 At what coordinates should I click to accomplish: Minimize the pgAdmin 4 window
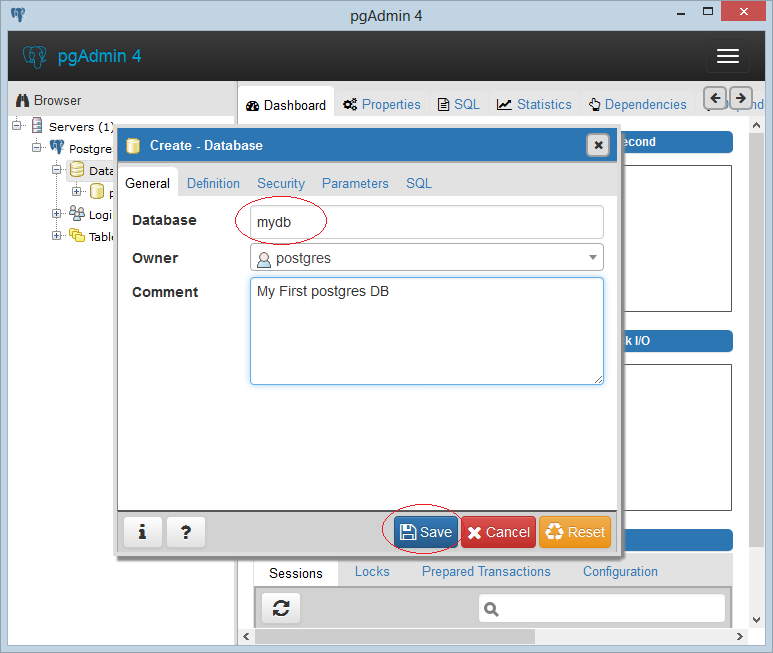(x=681, y=13)
